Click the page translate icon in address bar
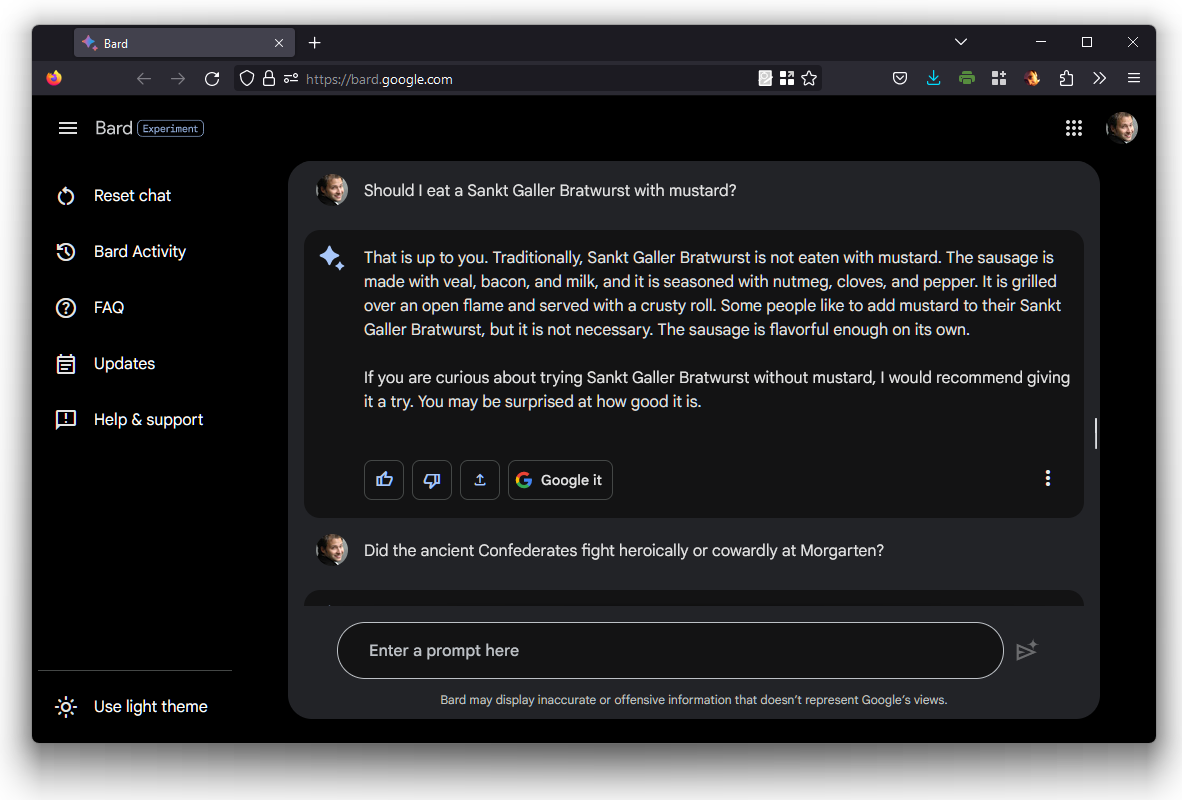The height and width of the screenshot is (800, 1182). 765,78
